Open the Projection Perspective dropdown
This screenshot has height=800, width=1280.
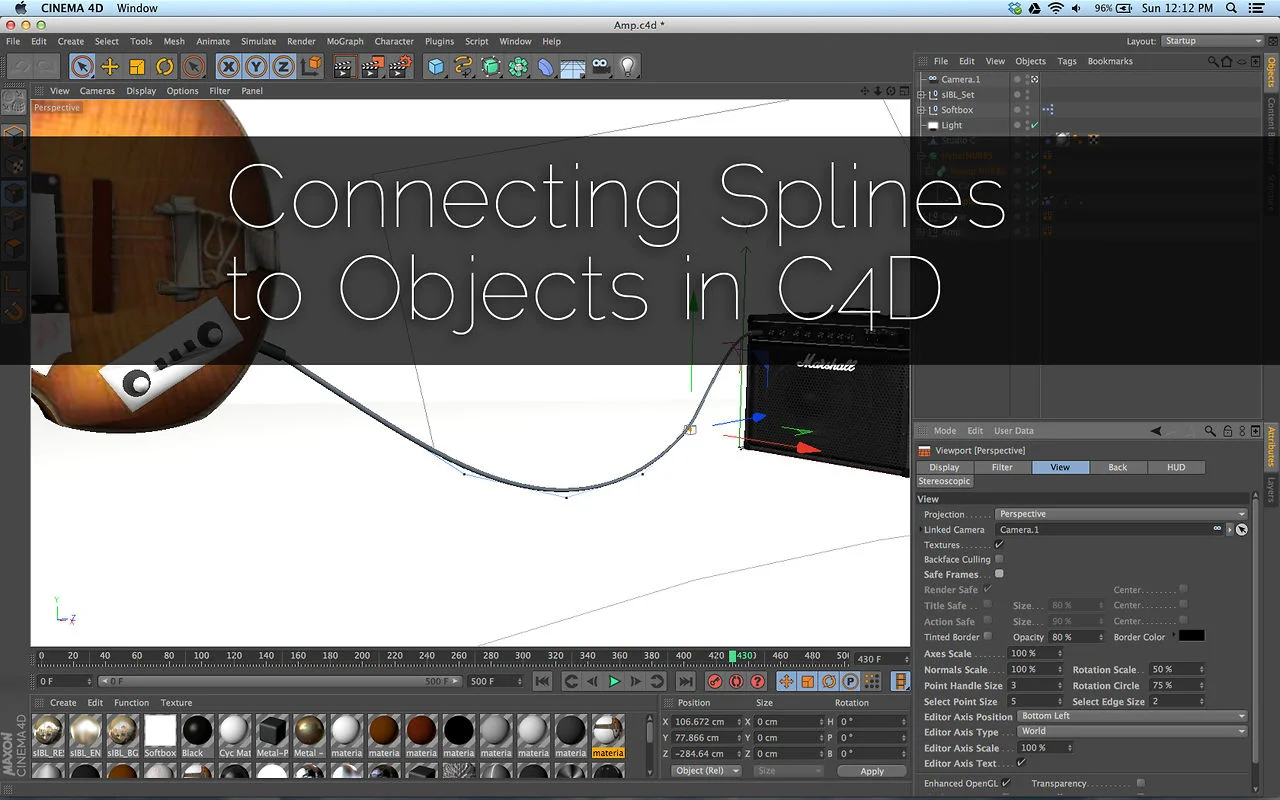pos(1121,514)
